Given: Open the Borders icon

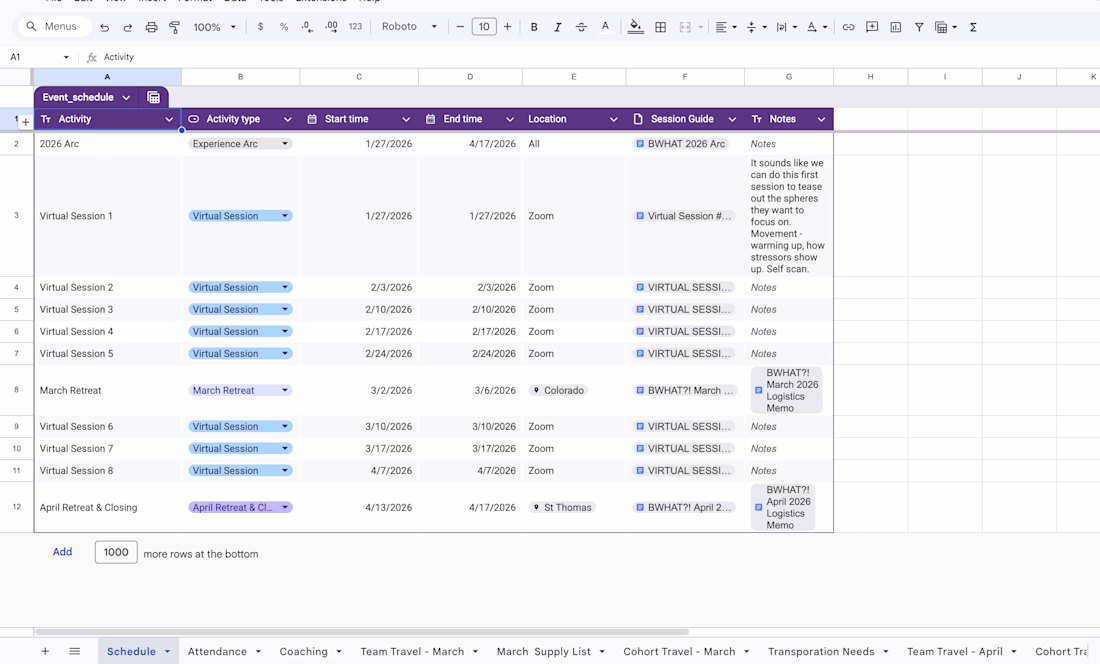Looking at the screenshot, I should [660, 27].
